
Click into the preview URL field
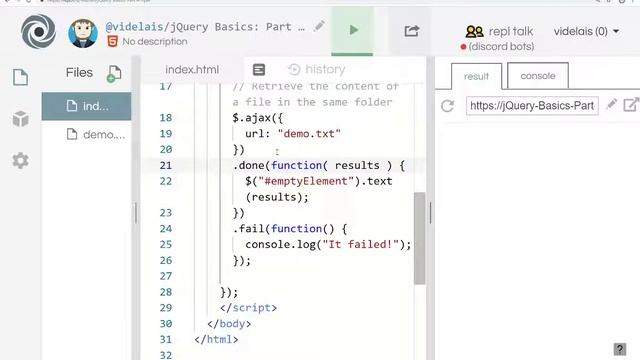point(532,106)
